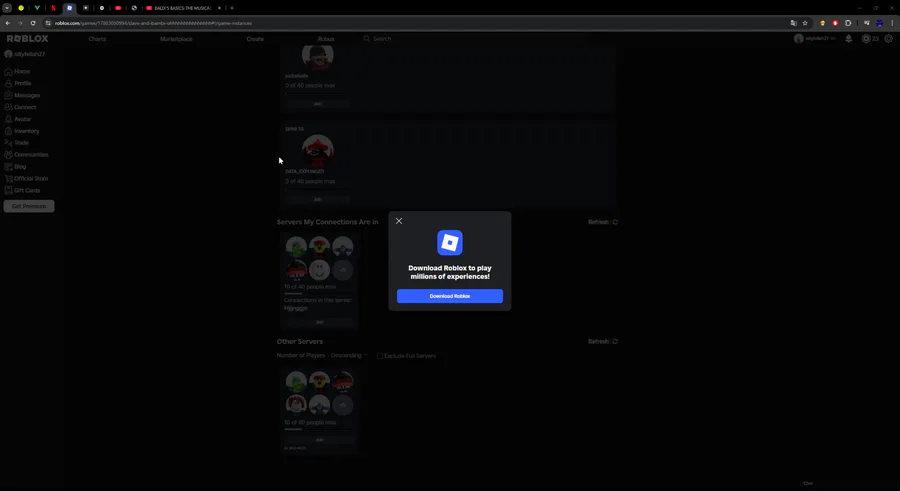Open the Chat panel at the bottom right
Viewport: 900px width, 491px height.
(808, 483)
